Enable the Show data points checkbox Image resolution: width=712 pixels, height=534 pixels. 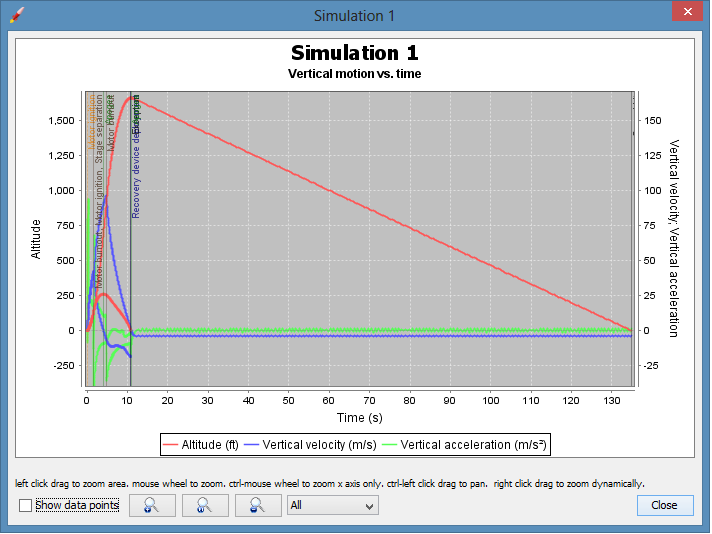(x=25, y=505)
